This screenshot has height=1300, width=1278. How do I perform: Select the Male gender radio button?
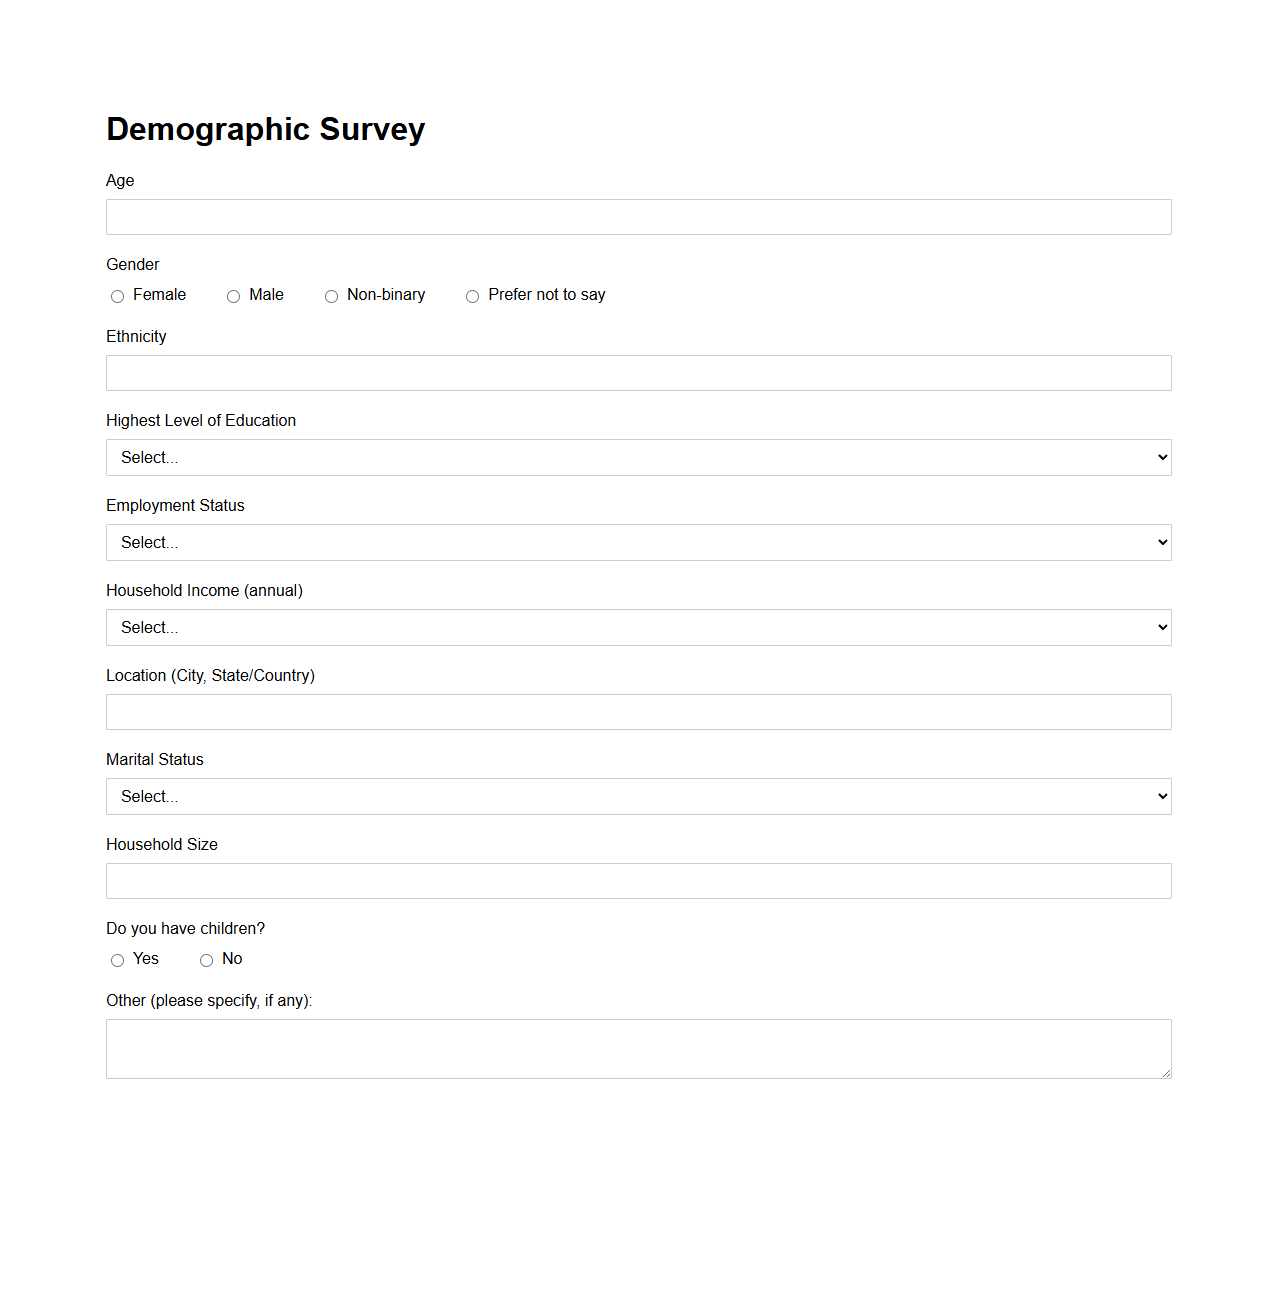click(x=232, y=296)
